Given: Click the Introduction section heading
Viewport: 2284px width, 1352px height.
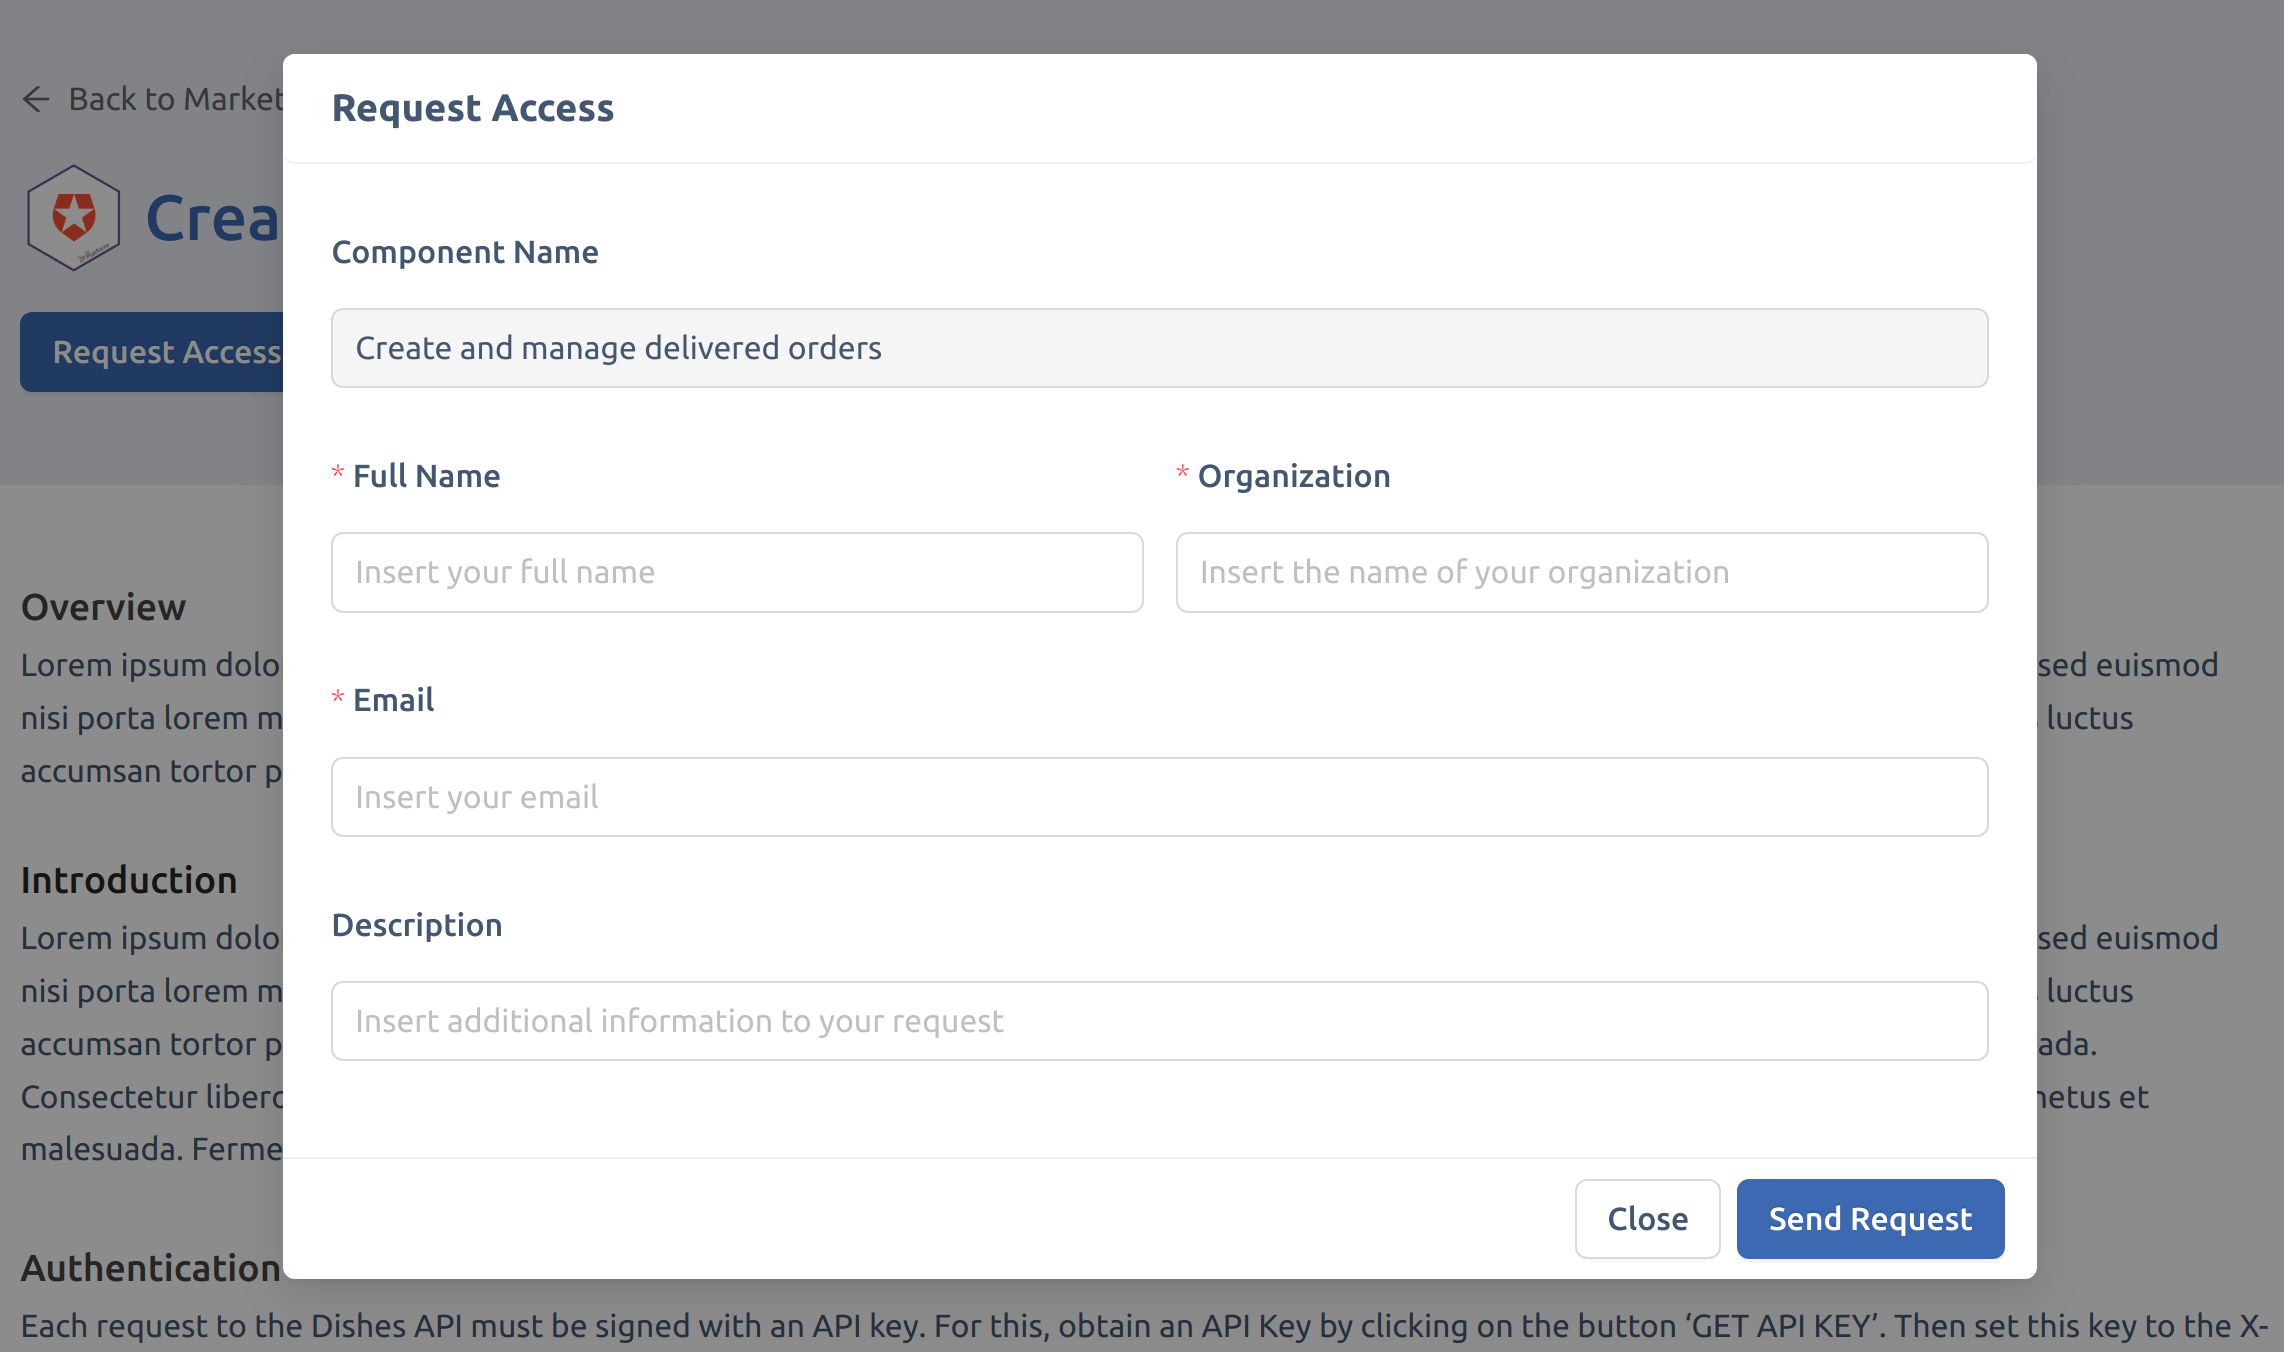Looking at the screenshot, I should pos(129,880).
